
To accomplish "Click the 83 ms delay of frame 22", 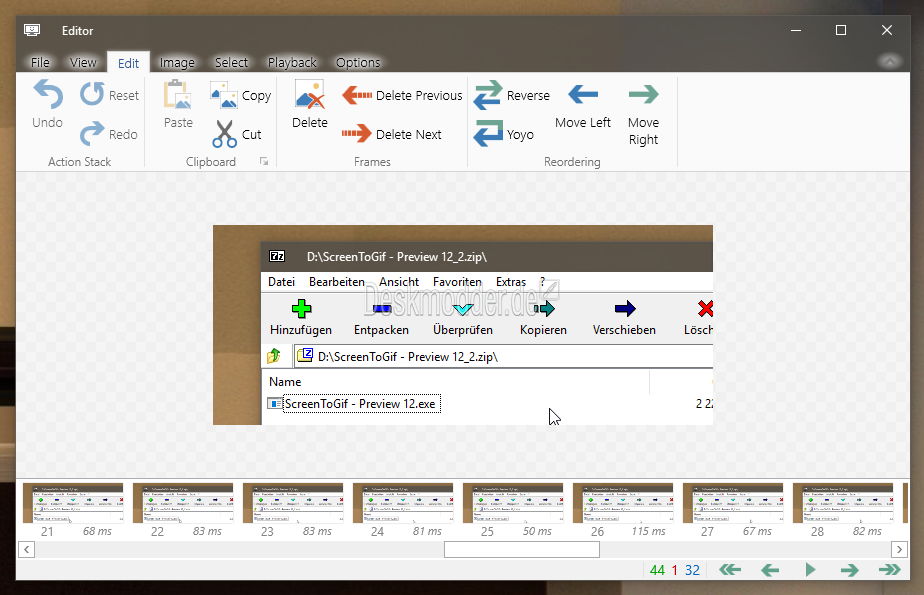I will coord(207,531).
